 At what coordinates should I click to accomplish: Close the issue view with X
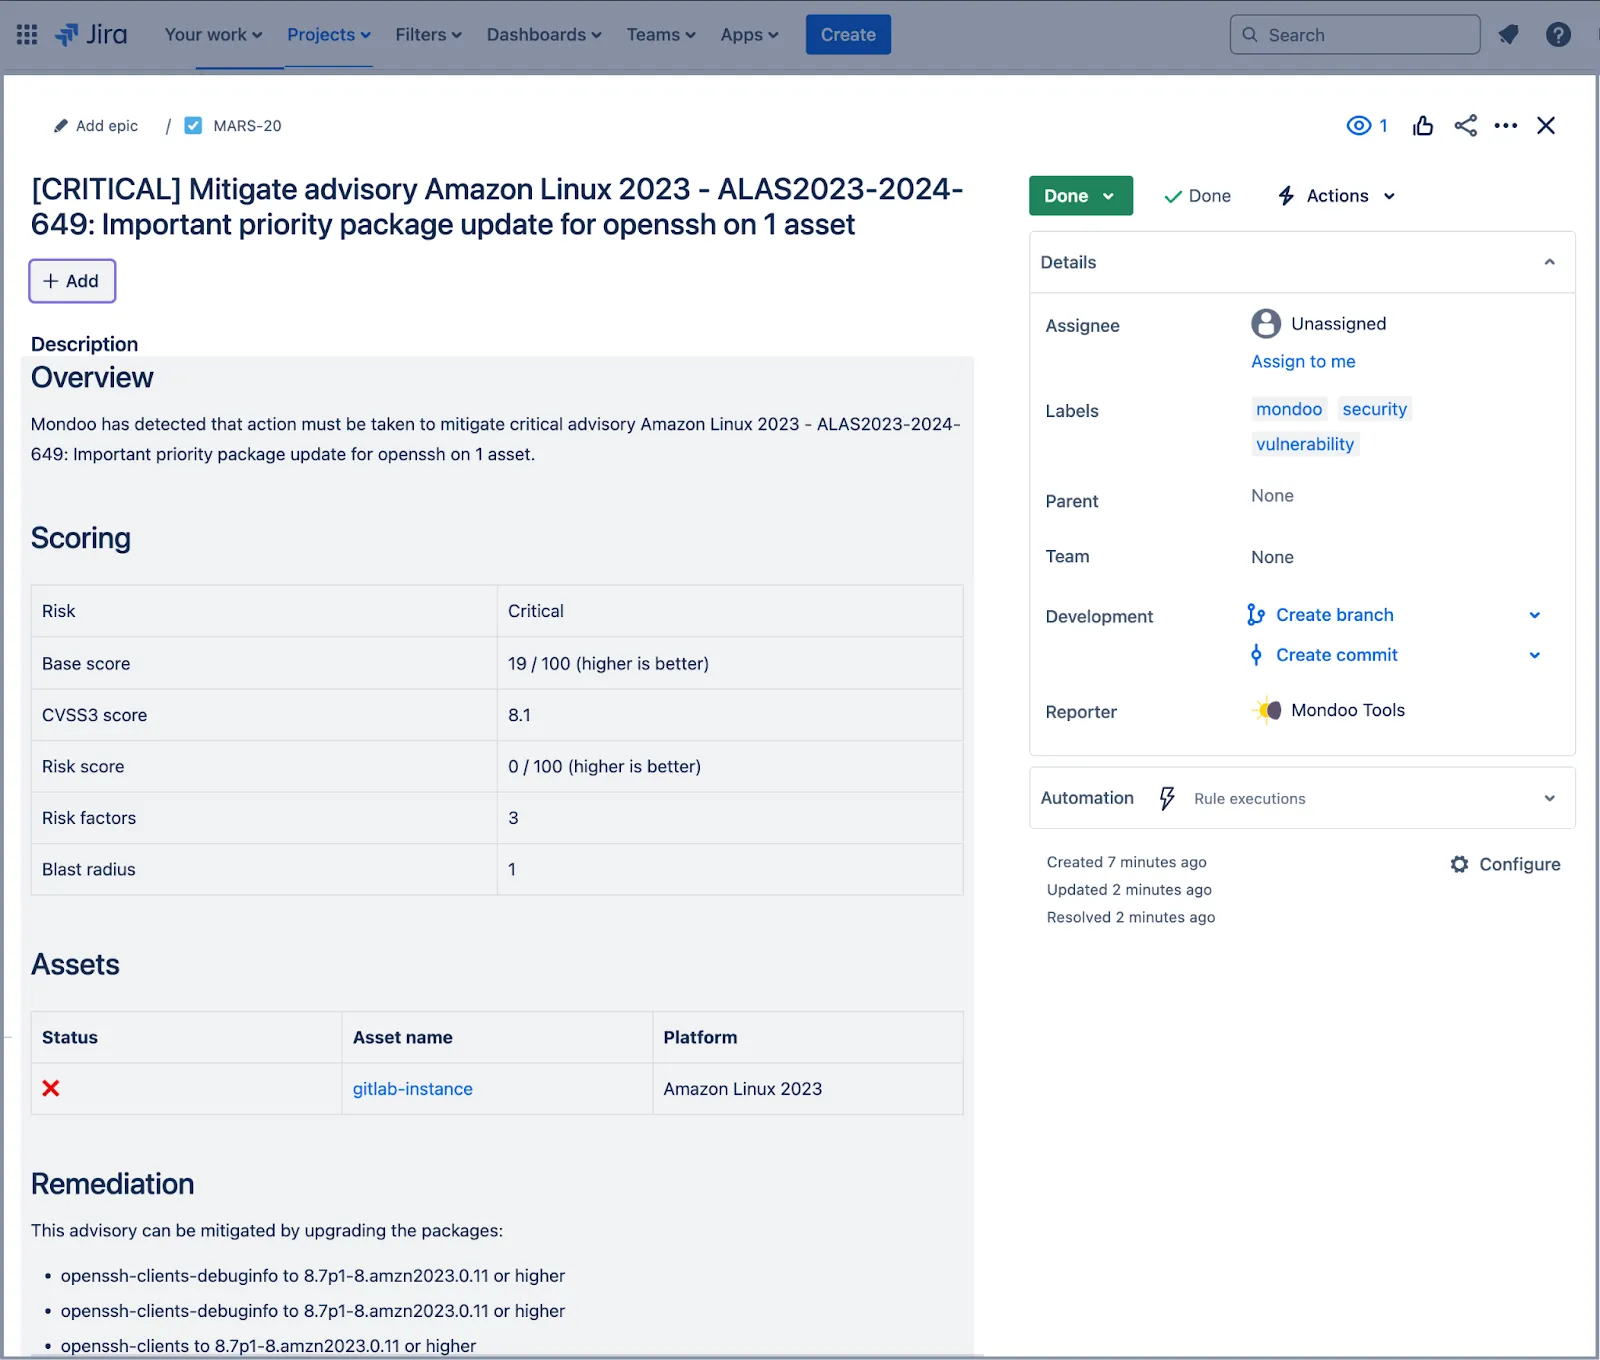[1546, 126]
